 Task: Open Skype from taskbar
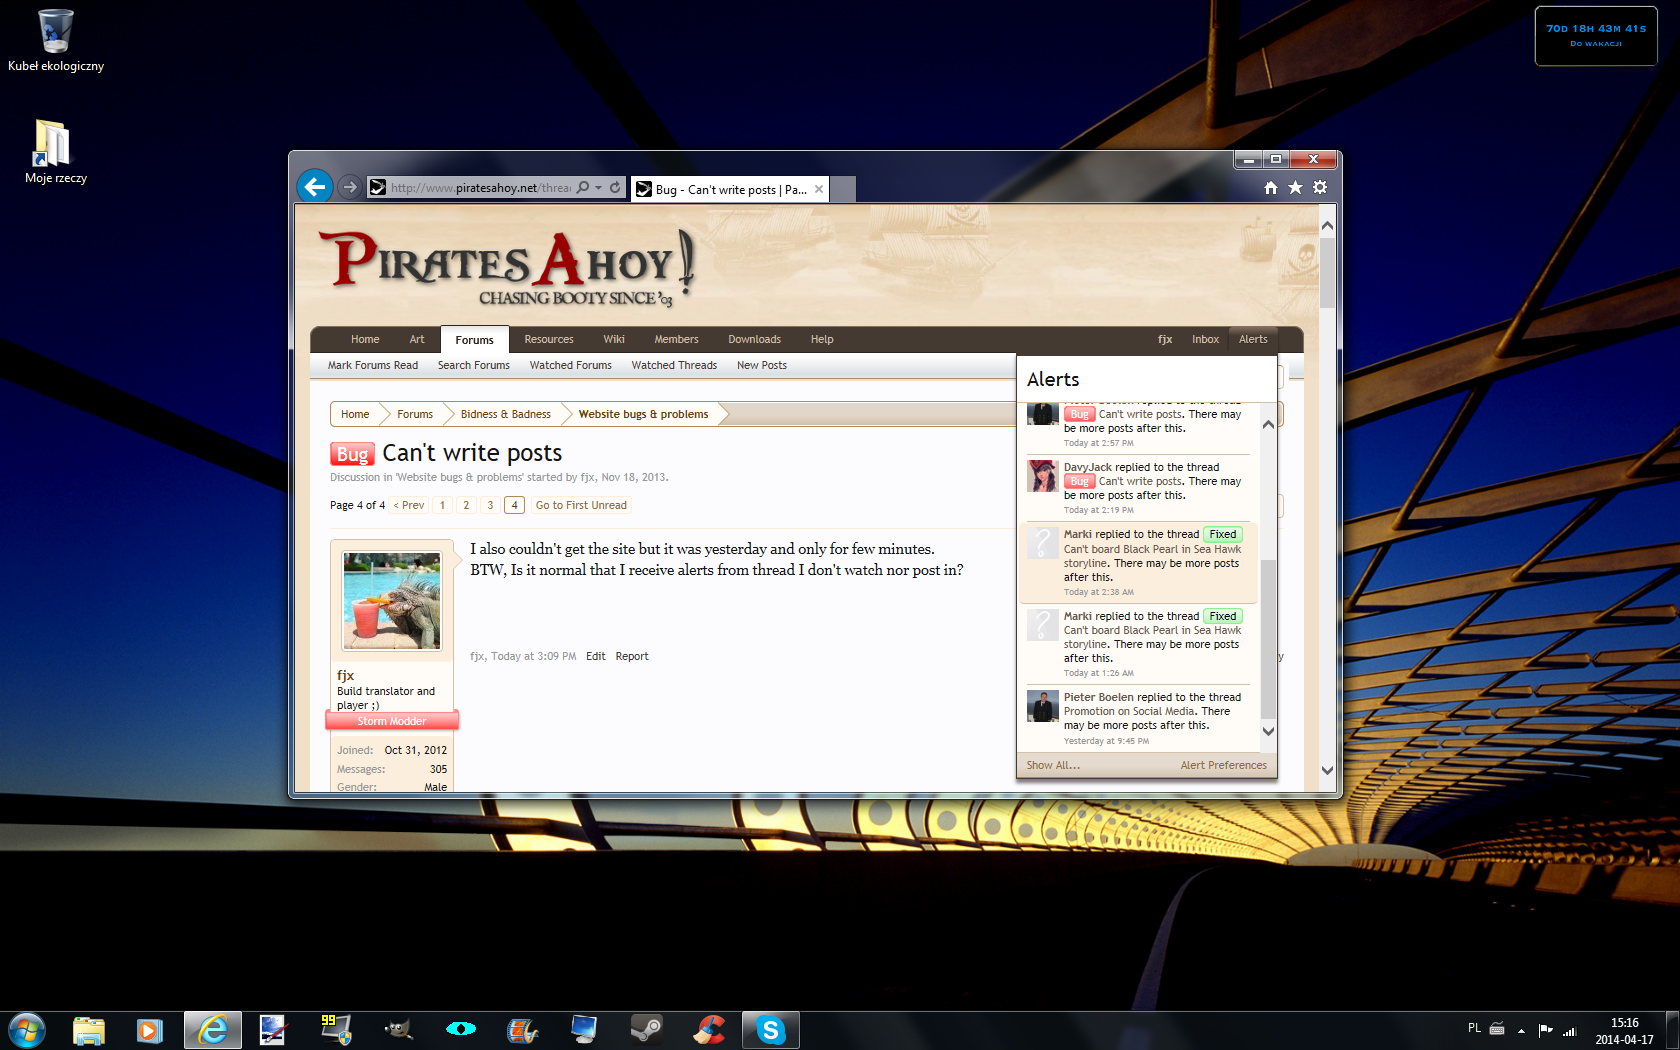tap(771, 1030)
